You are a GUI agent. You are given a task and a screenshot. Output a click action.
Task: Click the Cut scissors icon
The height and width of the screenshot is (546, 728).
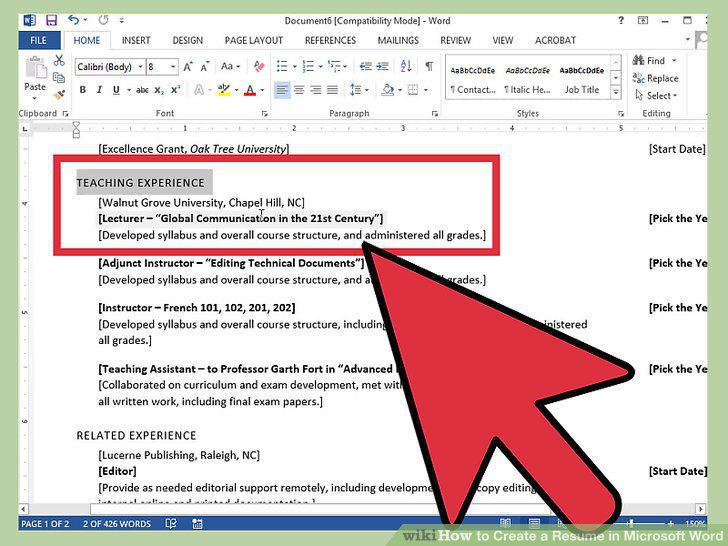click(59, 60)
